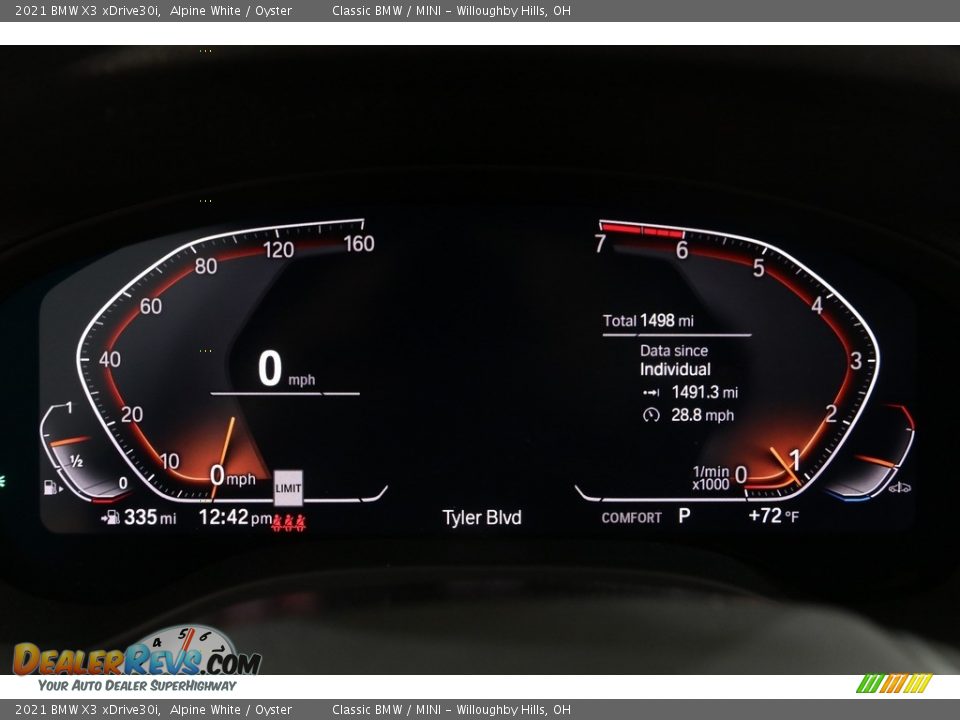960x720 pixels.
Task: Tap the car icon beside the right side gauge
Action: pos(900,487)
